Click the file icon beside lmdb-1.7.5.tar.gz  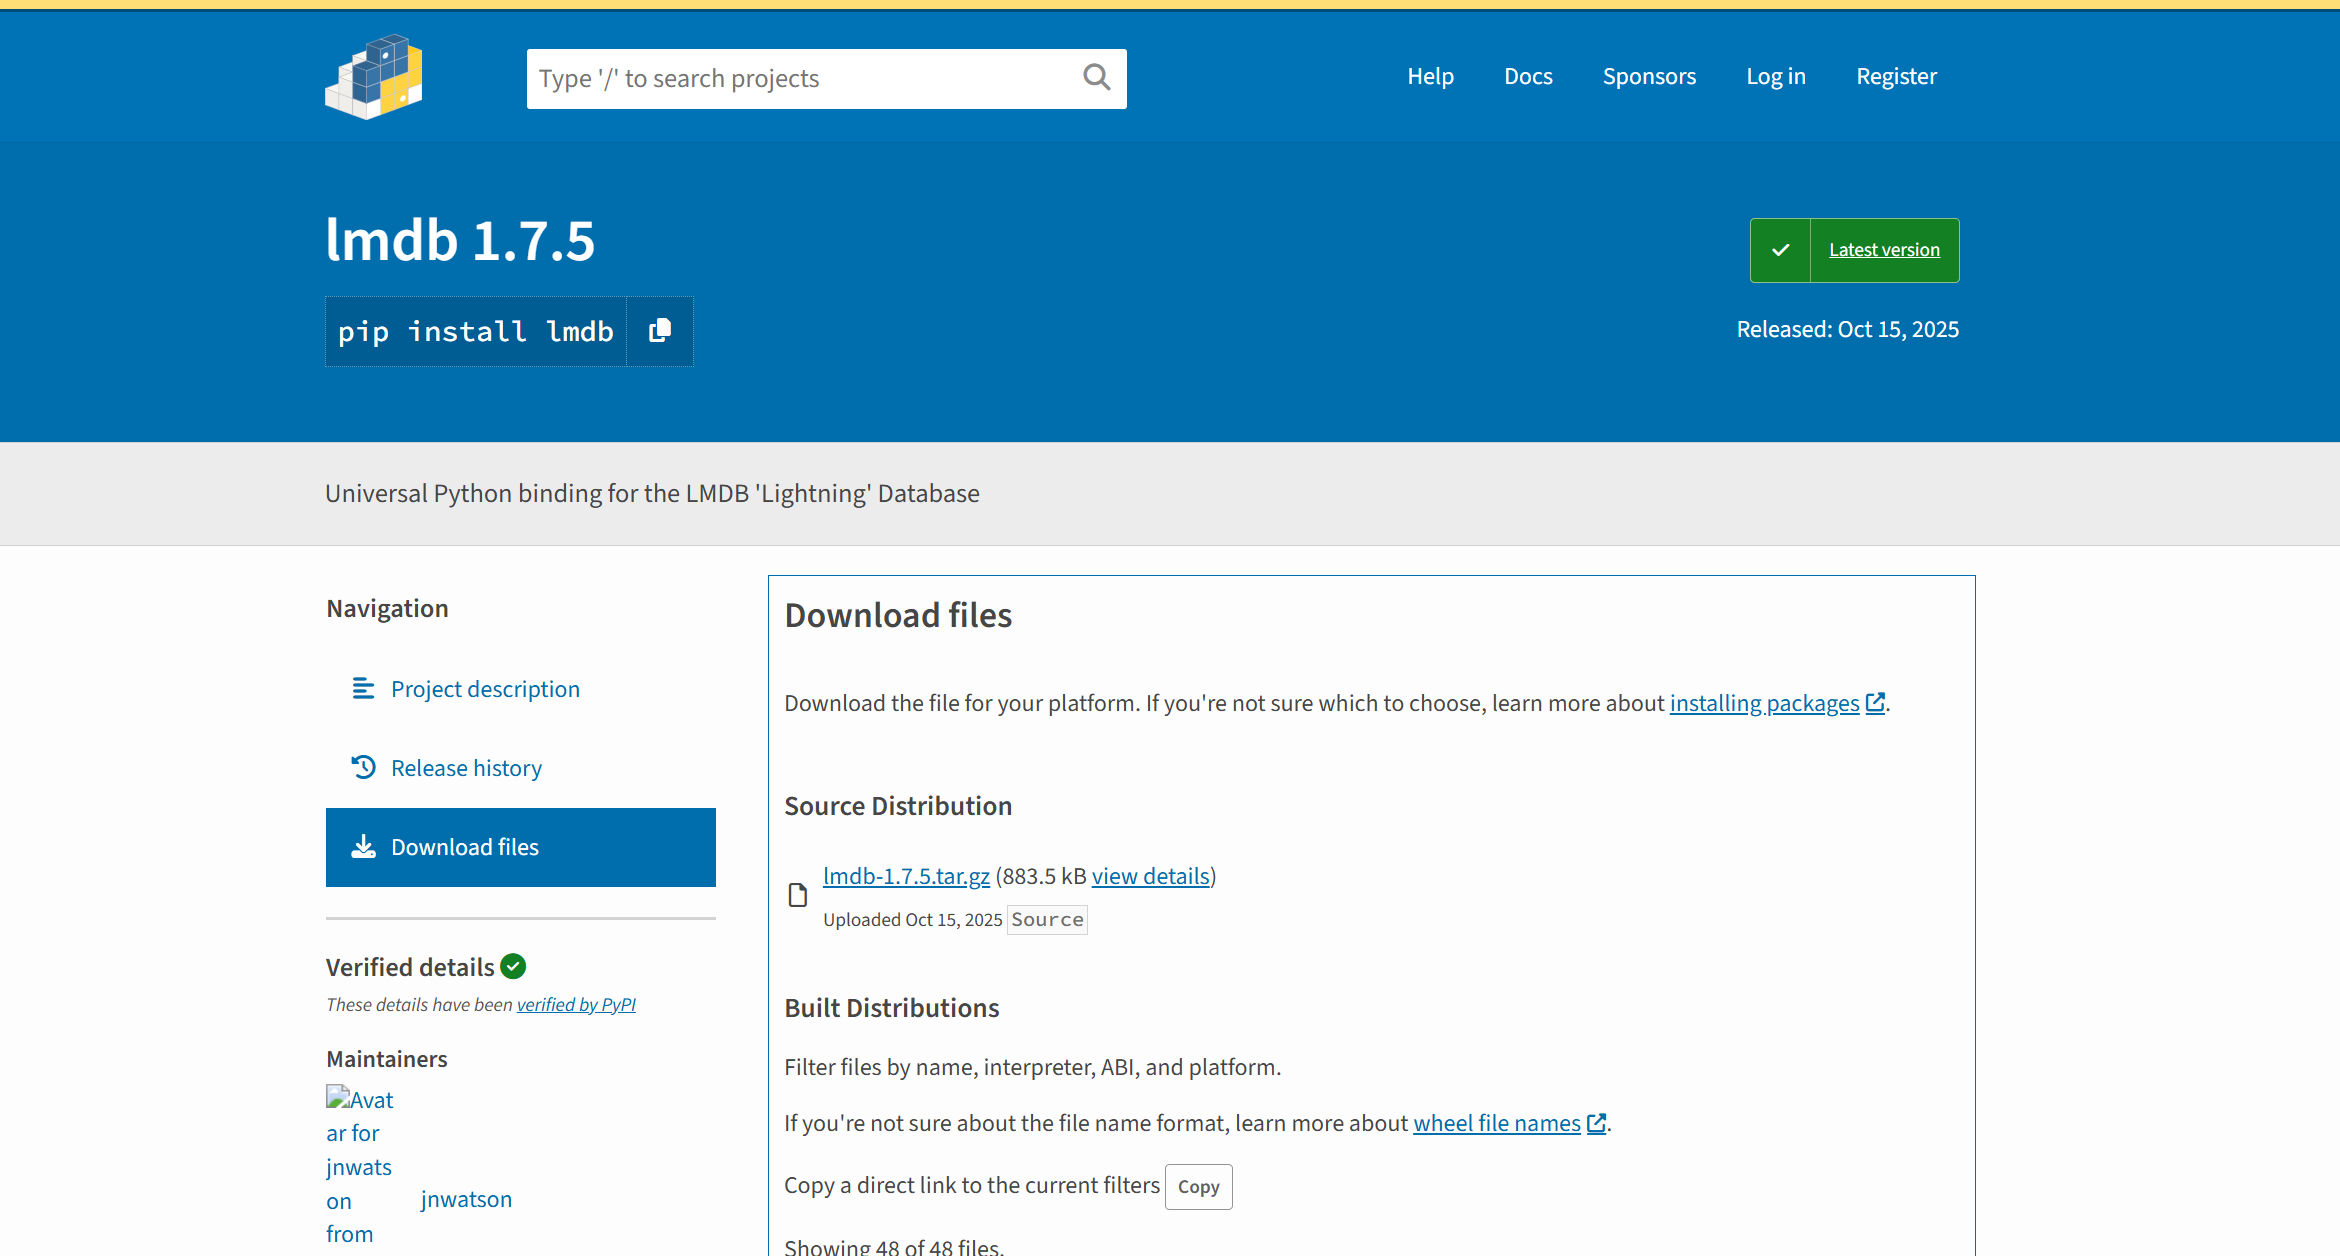tap(797, 895)
